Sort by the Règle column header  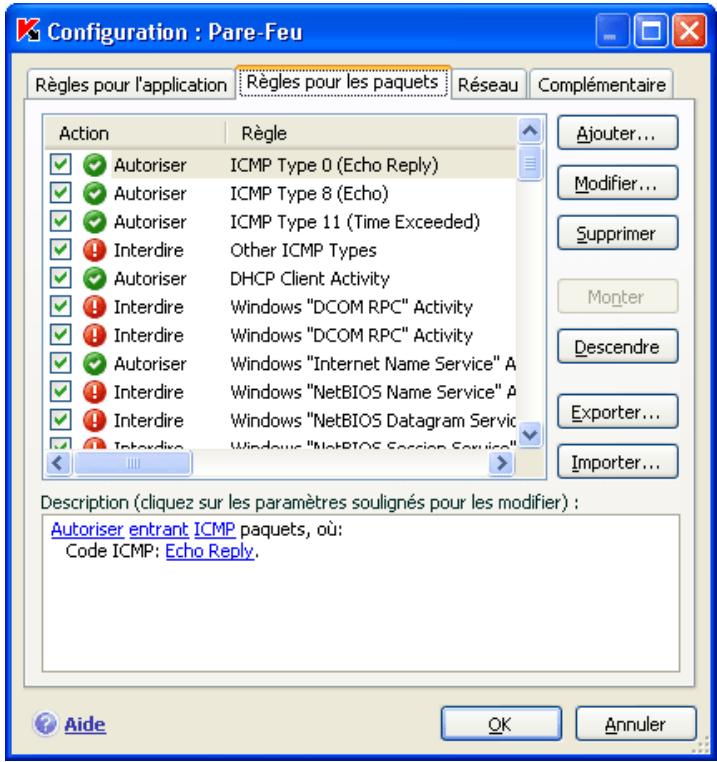pos(371,133)
